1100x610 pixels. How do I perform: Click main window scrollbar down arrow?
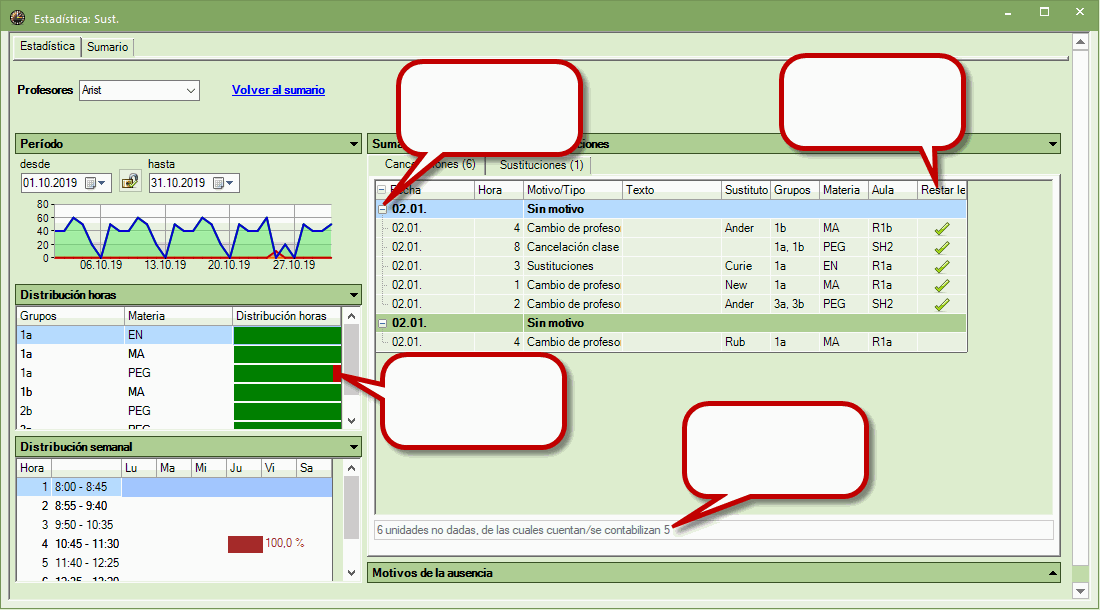1080,591
